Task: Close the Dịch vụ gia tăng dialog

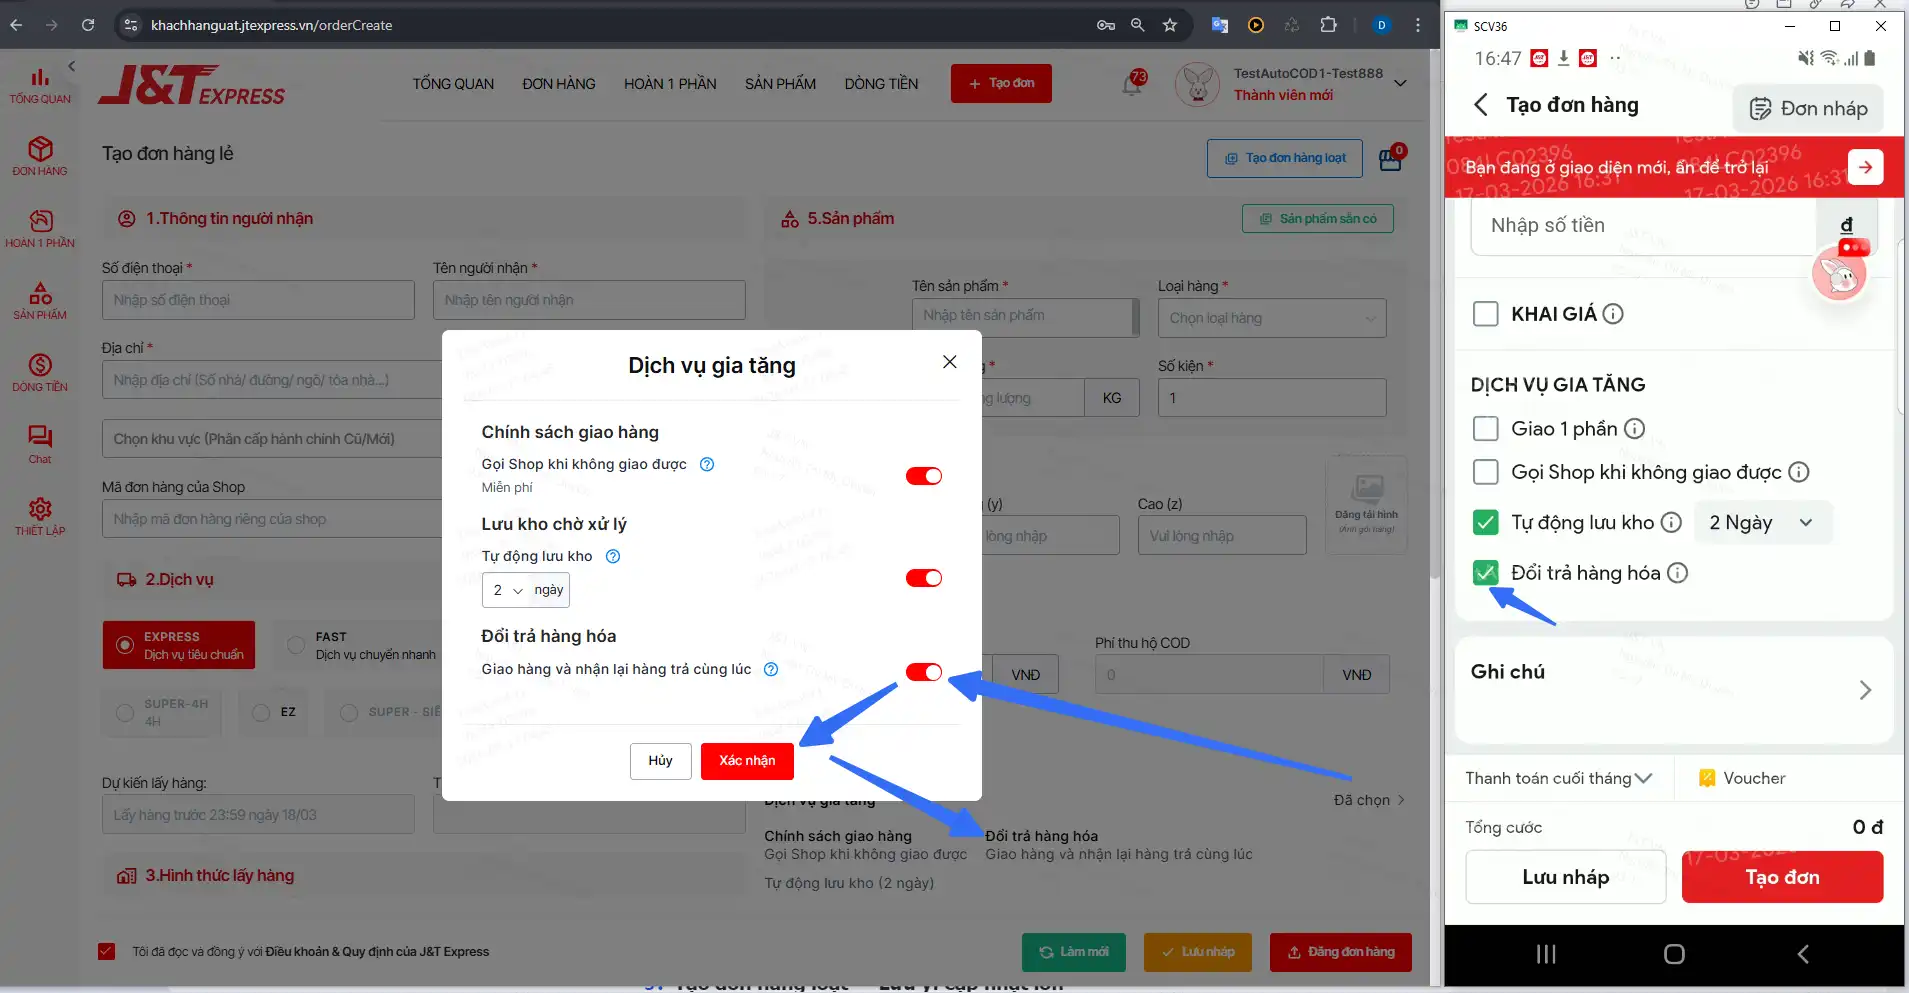Action: coord(949,362)
